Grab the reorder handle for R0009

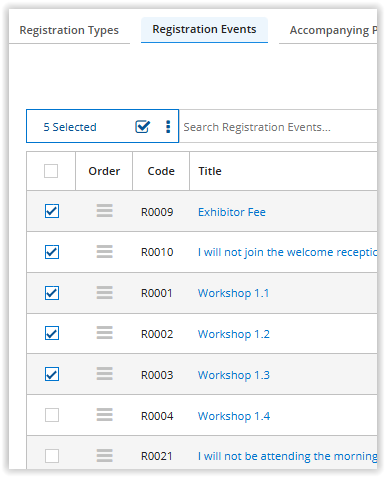click(x=105, y=211)
